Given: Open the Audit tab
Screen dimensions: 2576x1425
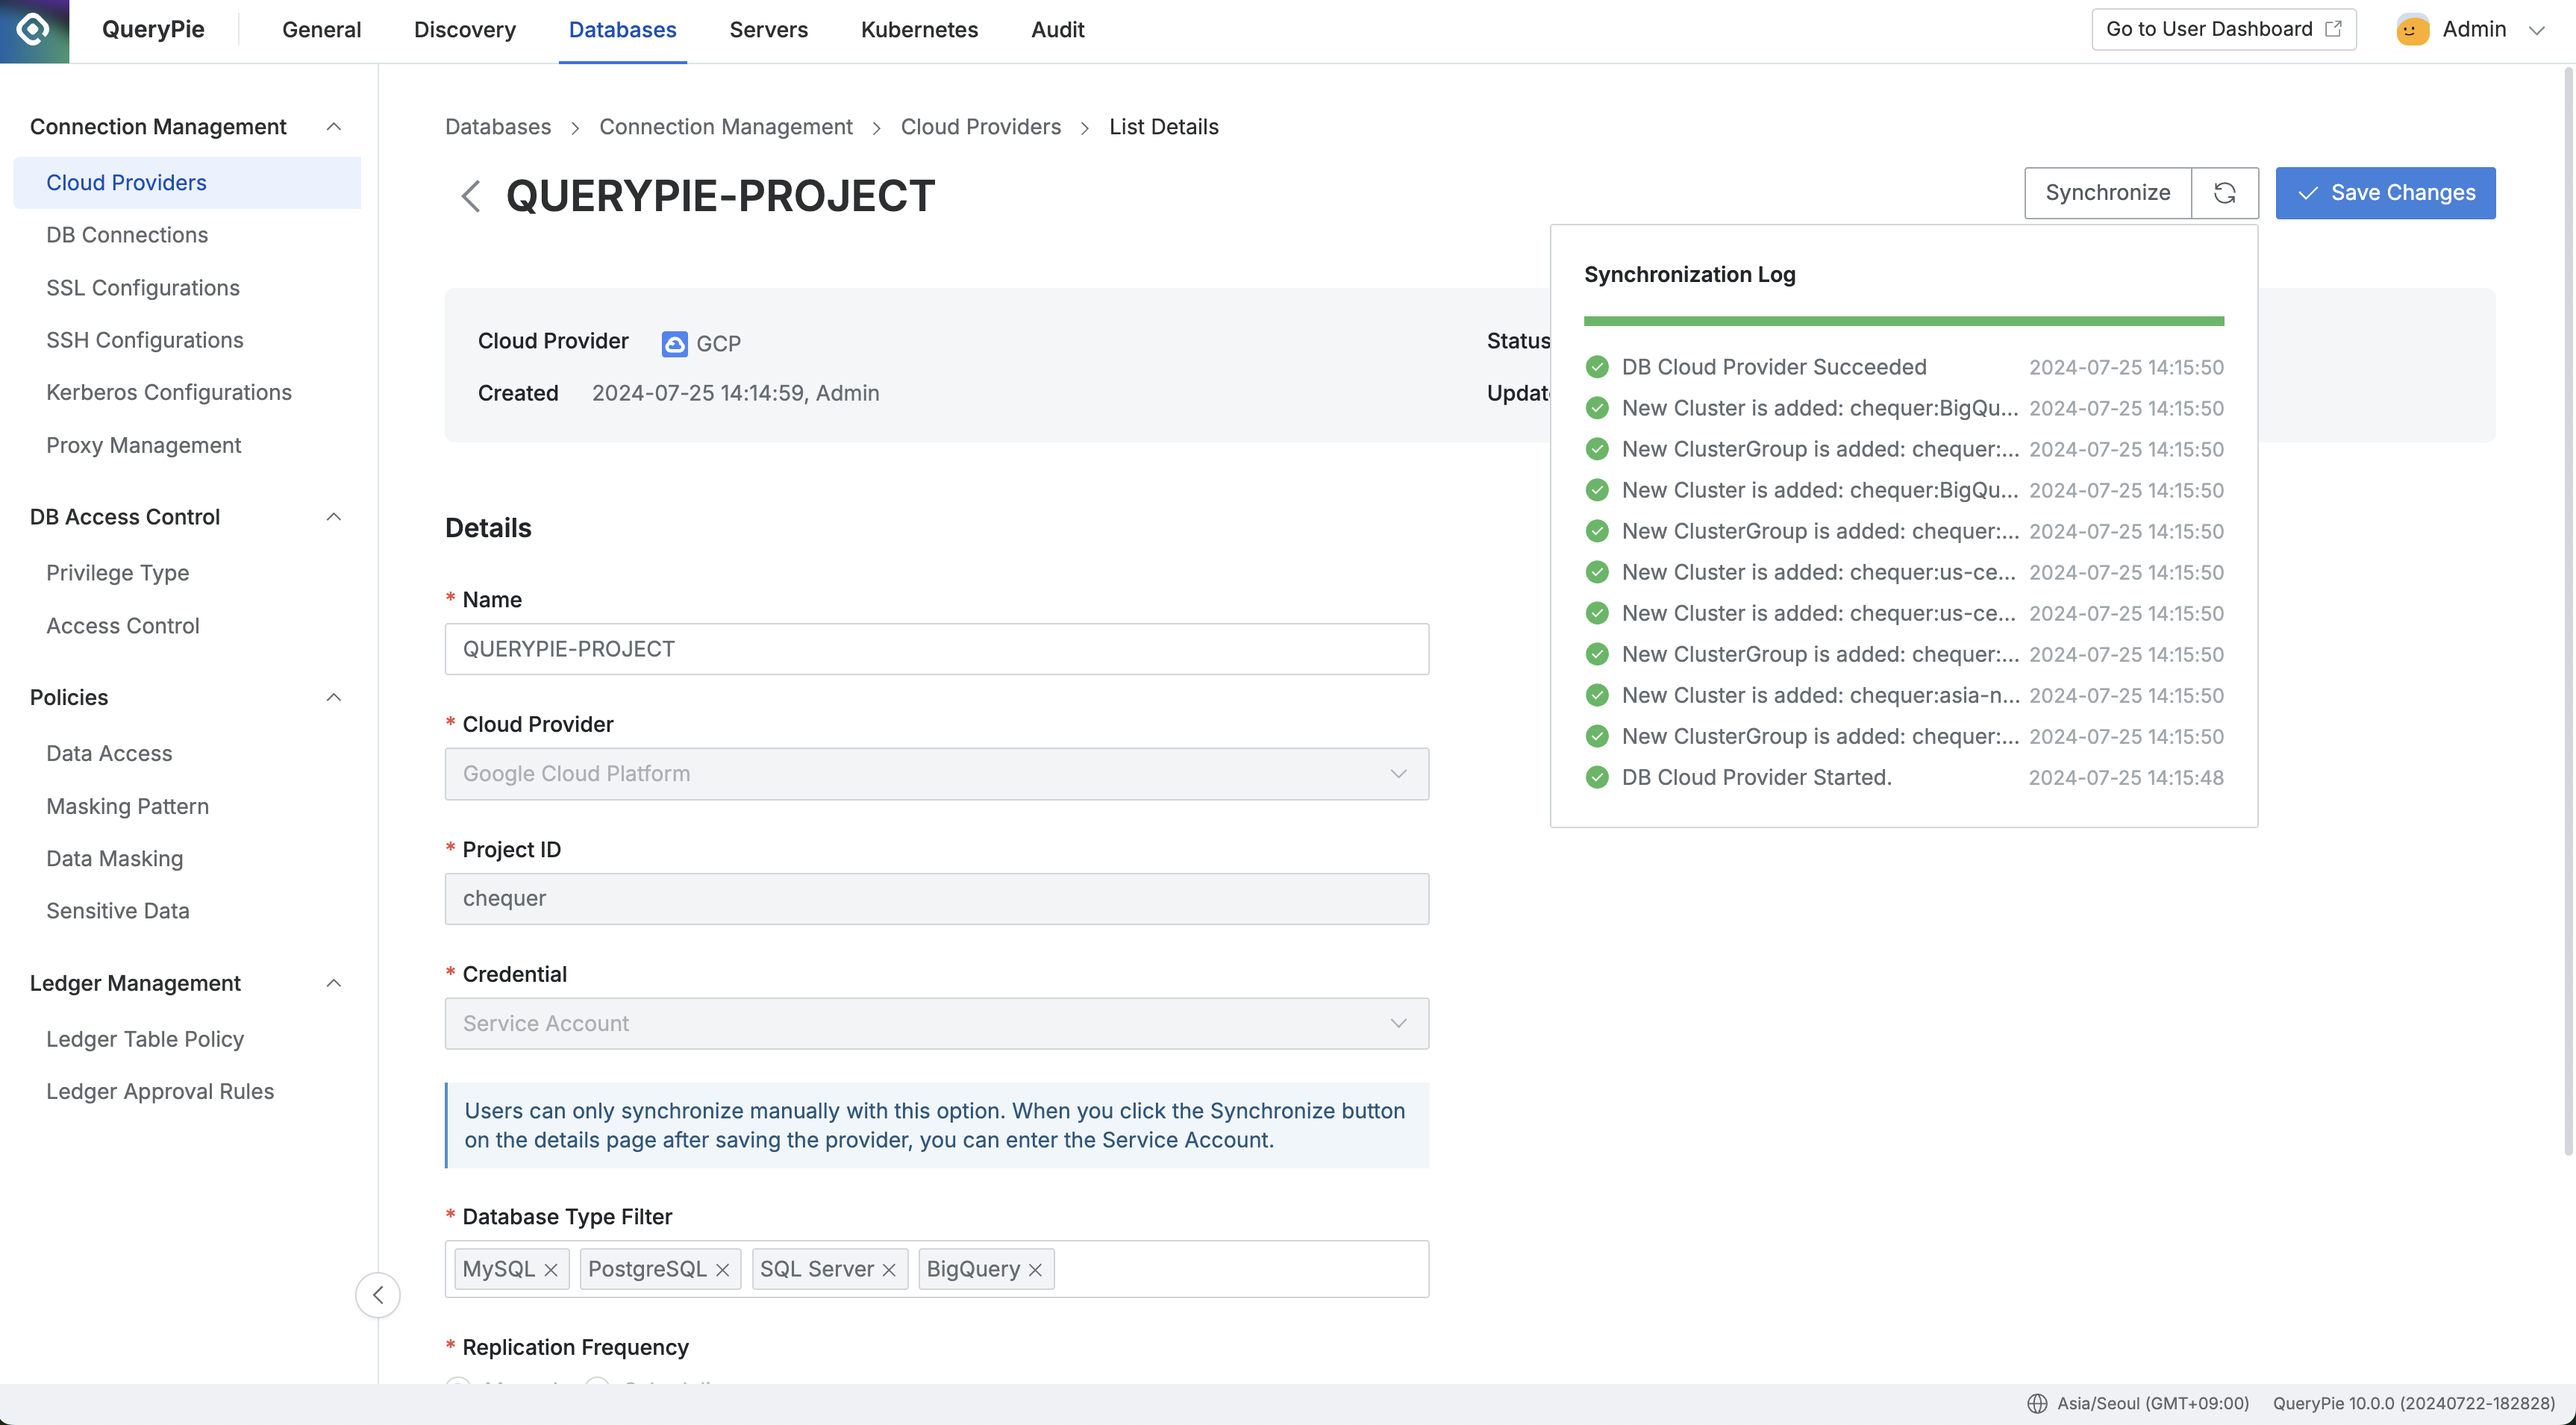Looking at the screenshot, I should [1057, 30].
